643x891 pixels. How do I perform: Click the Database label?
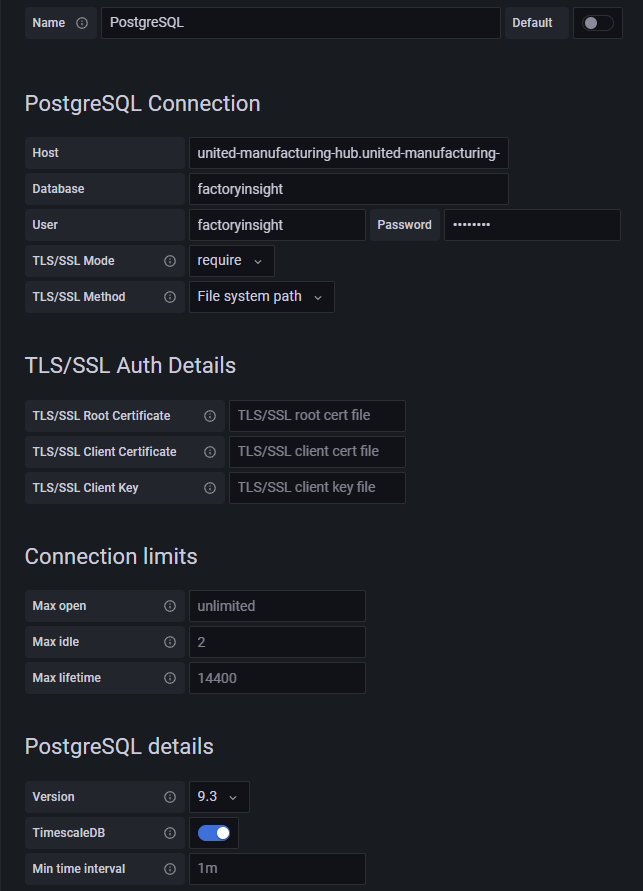[58, 189]
